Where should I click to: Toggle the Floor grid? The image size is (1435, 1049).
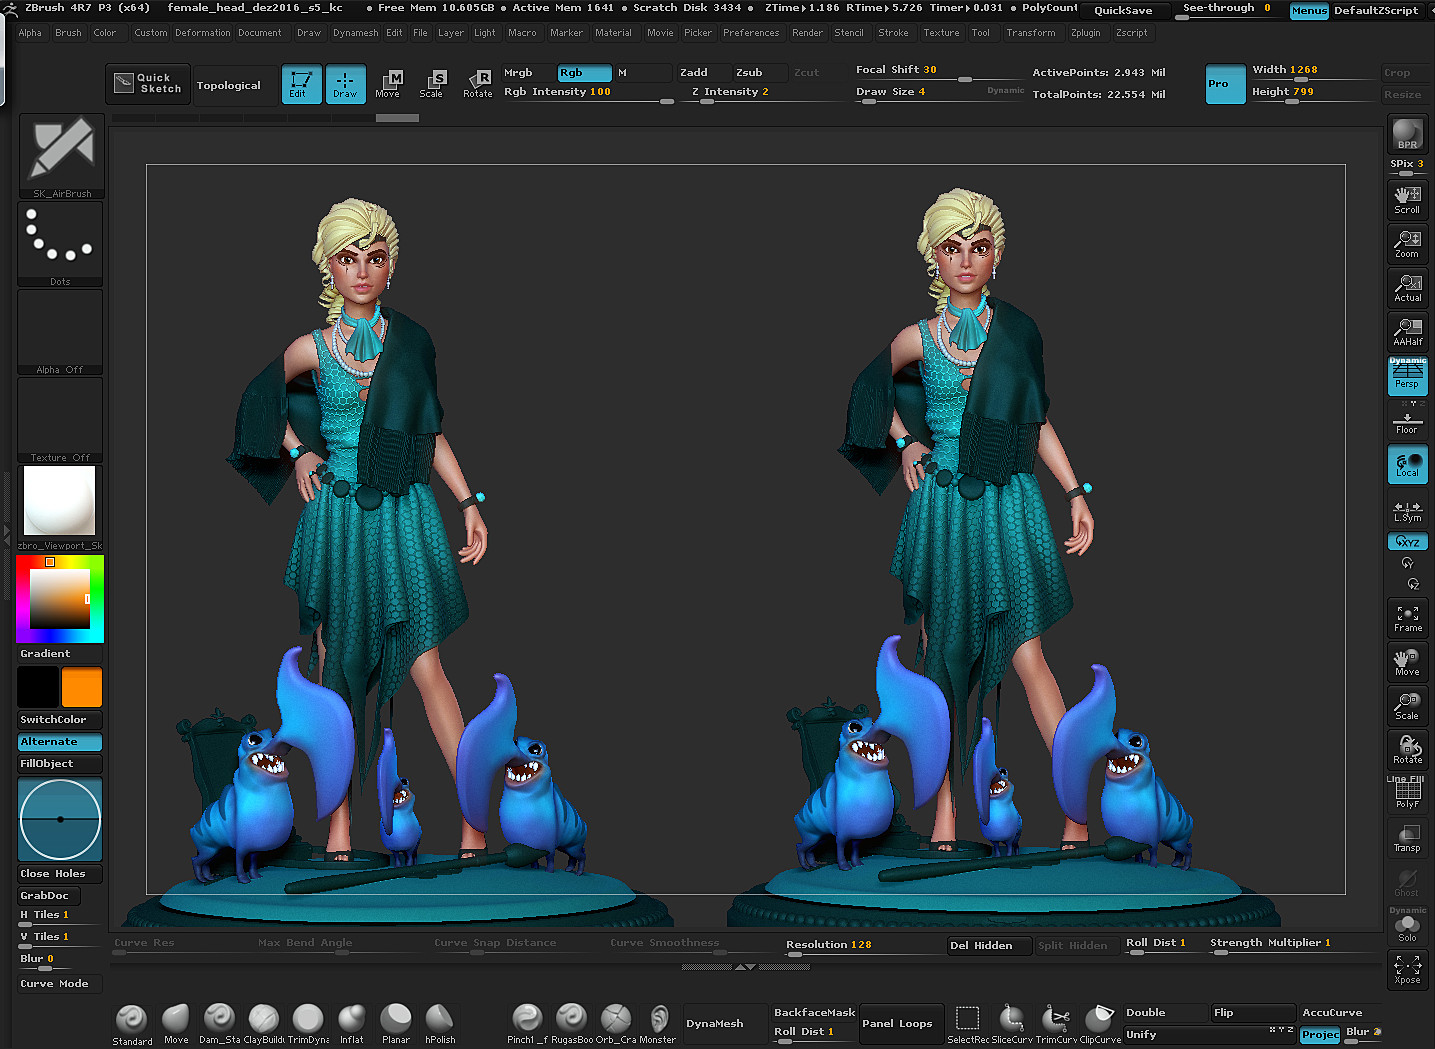tap(1407, 422)
